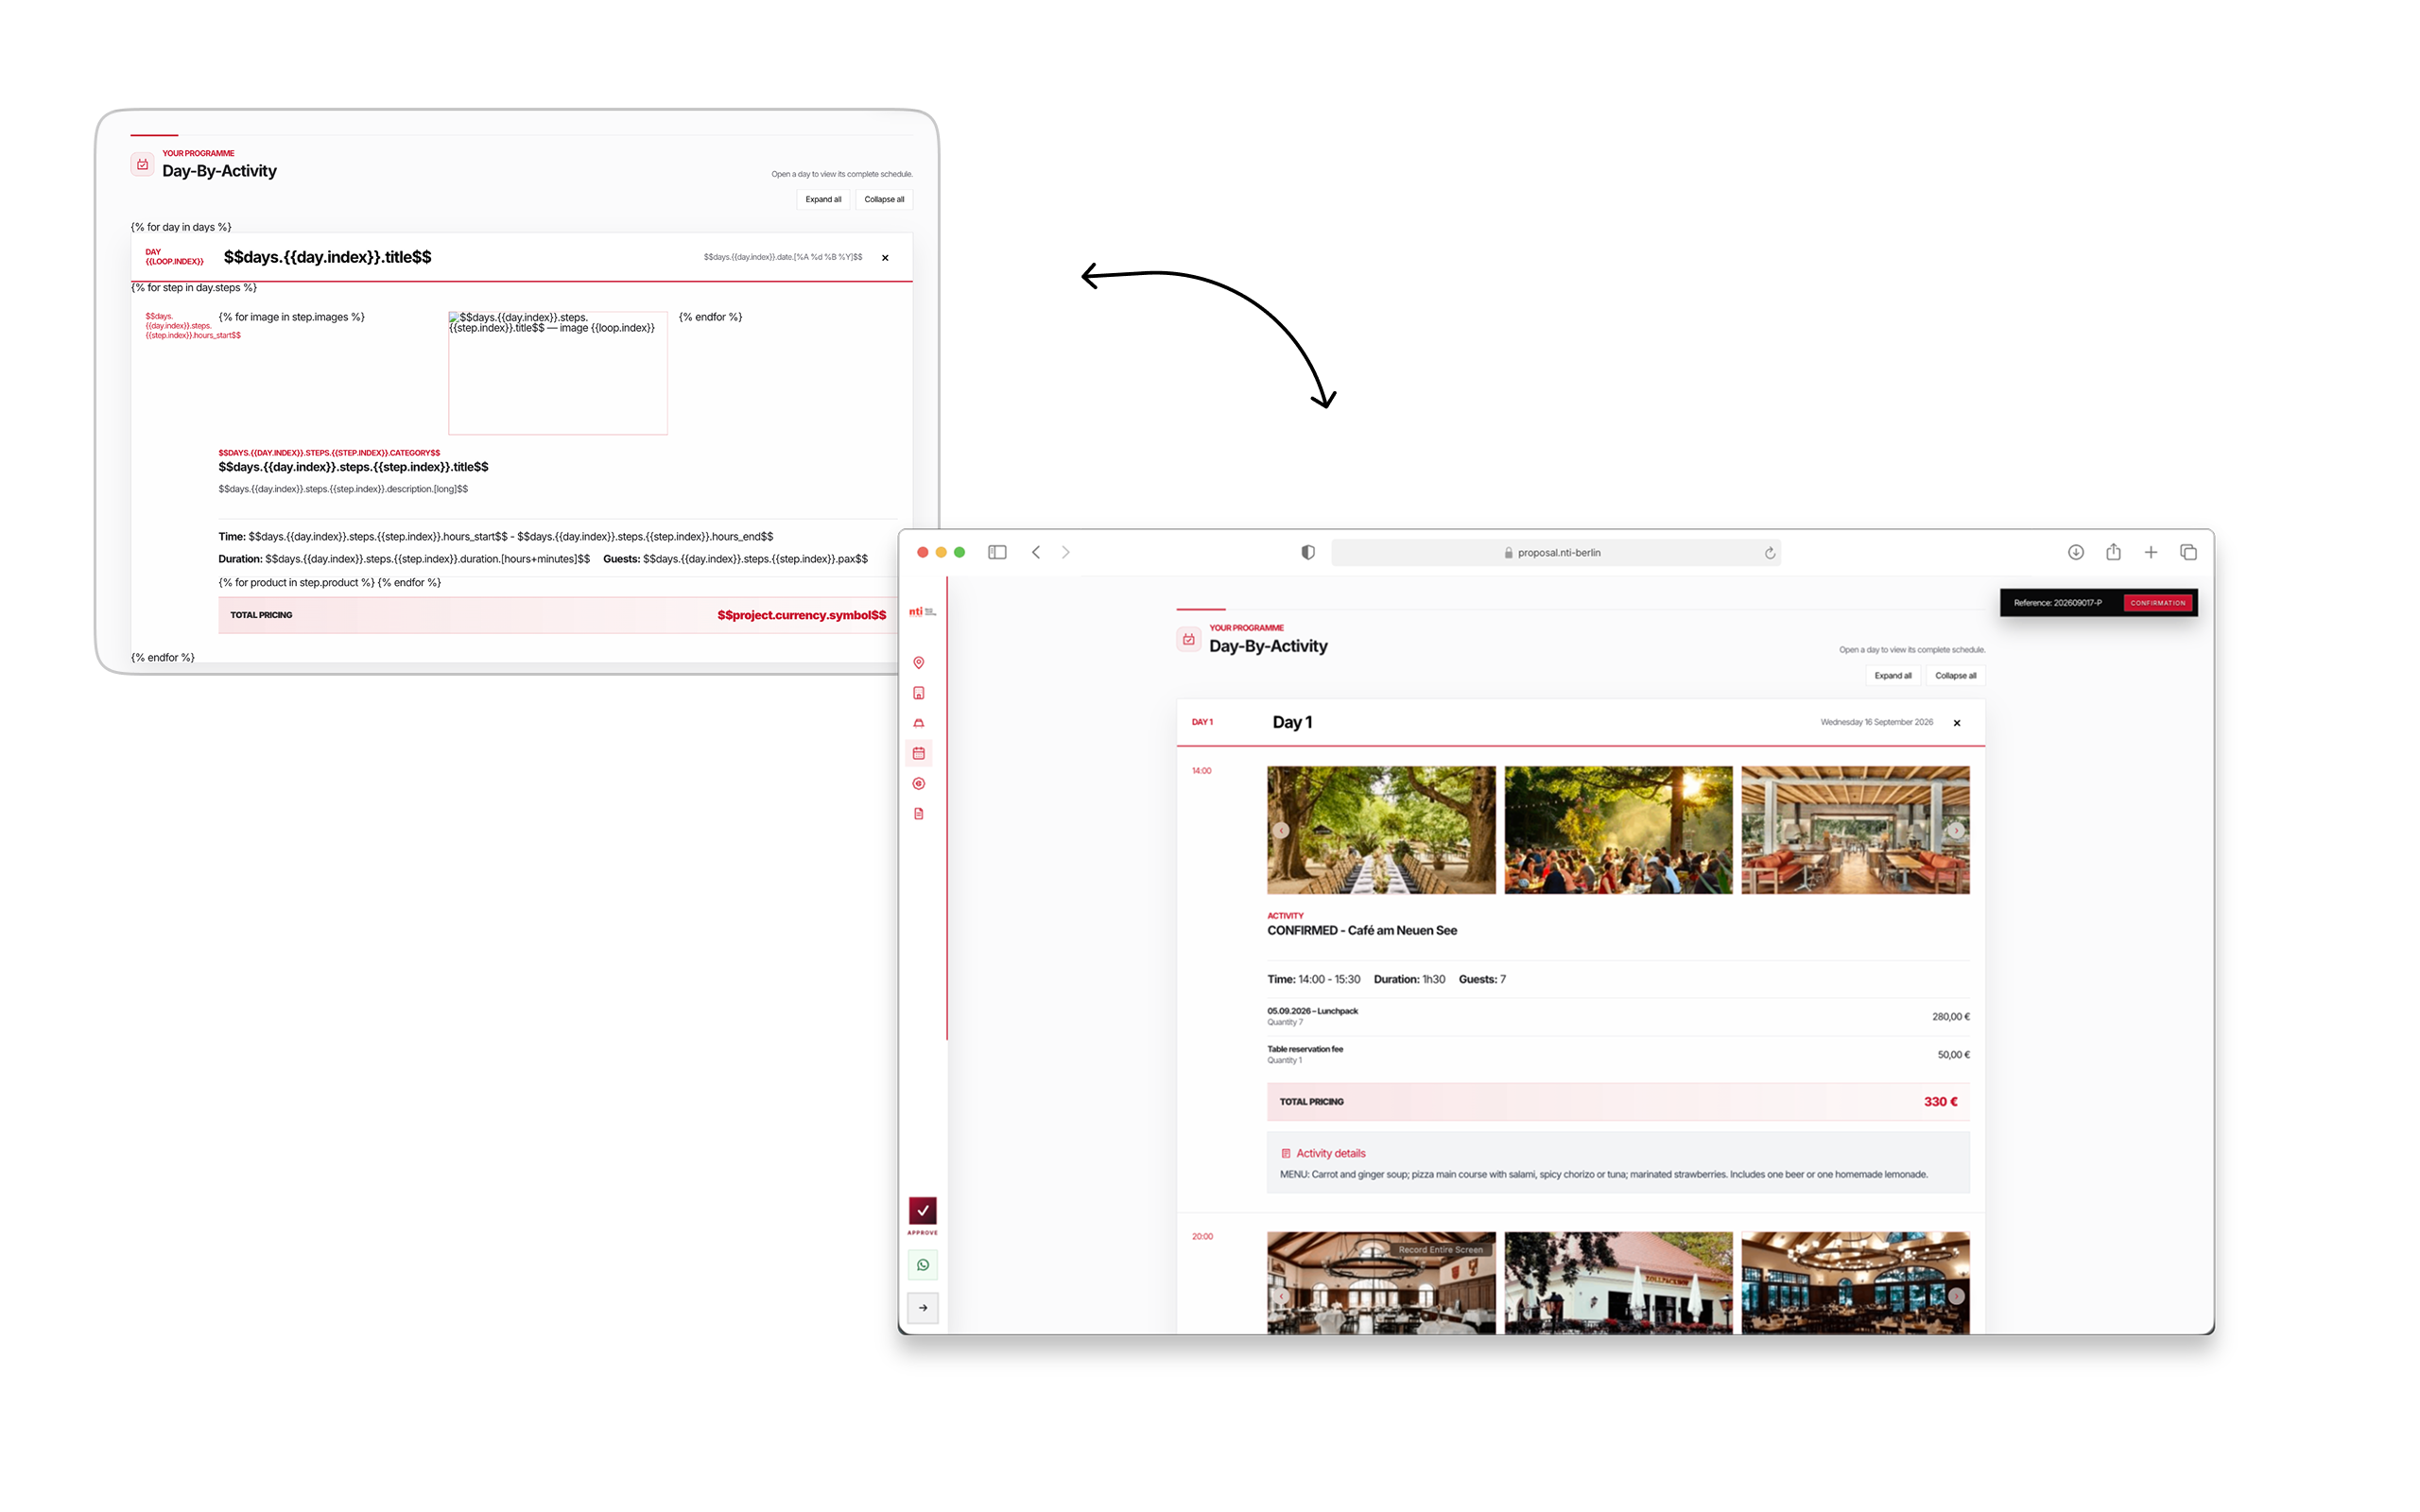
Task: Show next image in the 20:00 carousel
Action: pos(1956,1296)
